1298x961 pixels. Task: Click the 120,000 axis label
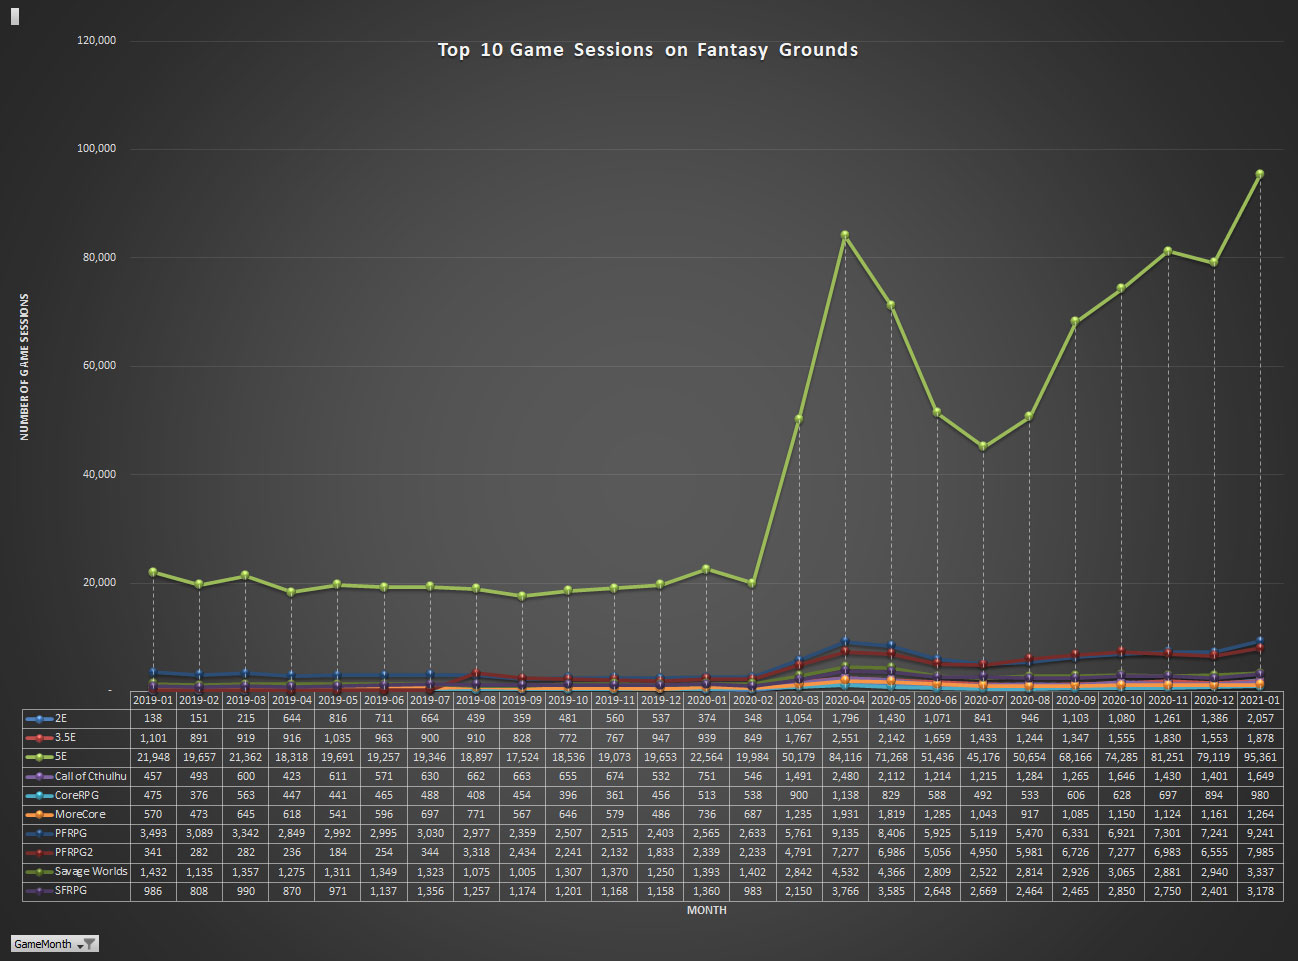[97, 41]
